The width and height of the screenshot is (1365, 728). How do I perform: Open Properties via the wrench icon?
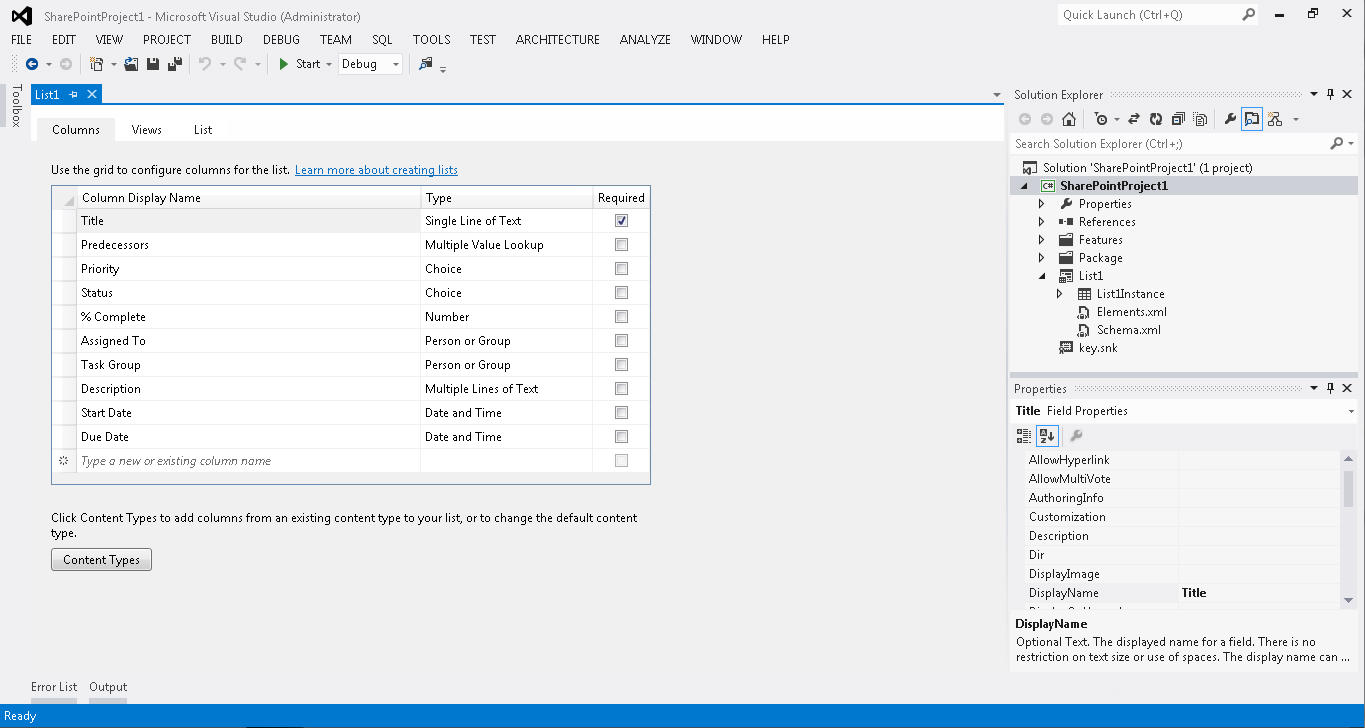click(x=1230, y=119)
